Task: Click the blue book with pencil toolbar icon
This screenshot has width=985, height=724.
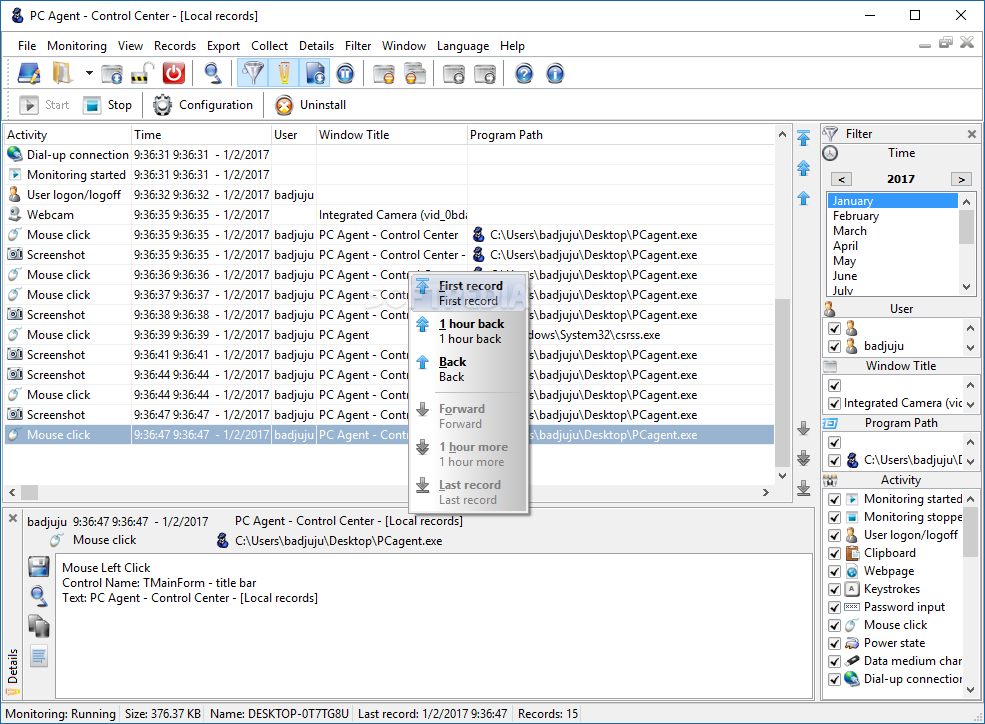Action: tap(29, 73)
